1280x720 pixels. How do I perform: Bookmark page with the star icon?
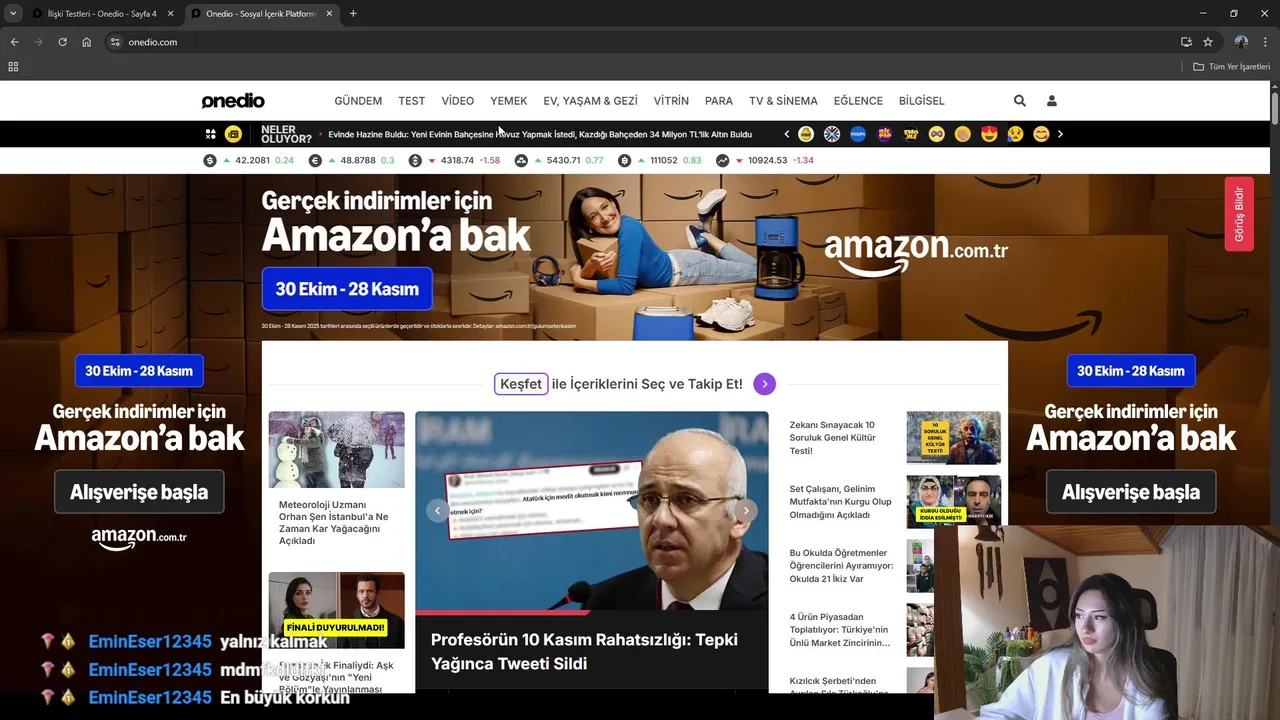tap(1208, 42)
